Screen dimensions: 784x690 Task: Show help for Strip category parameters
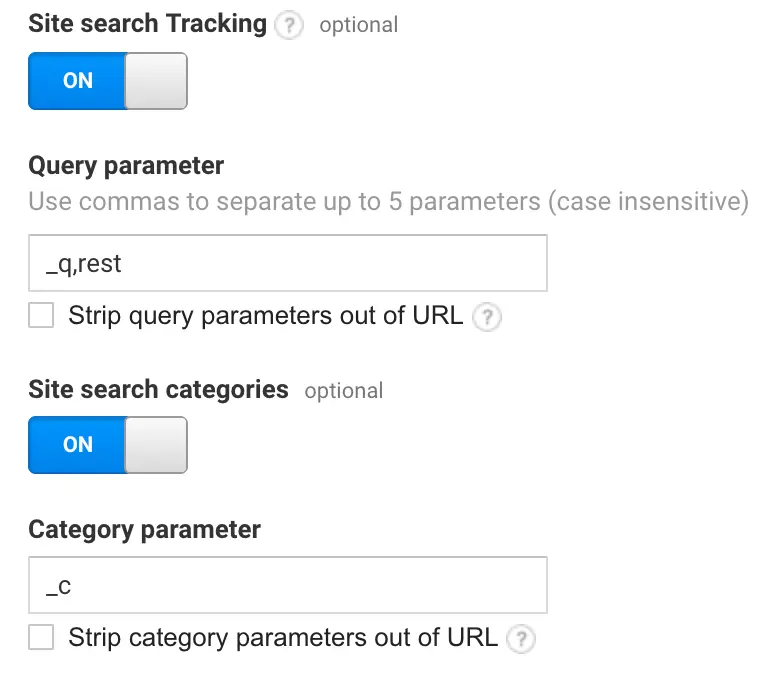click(521, 639)
